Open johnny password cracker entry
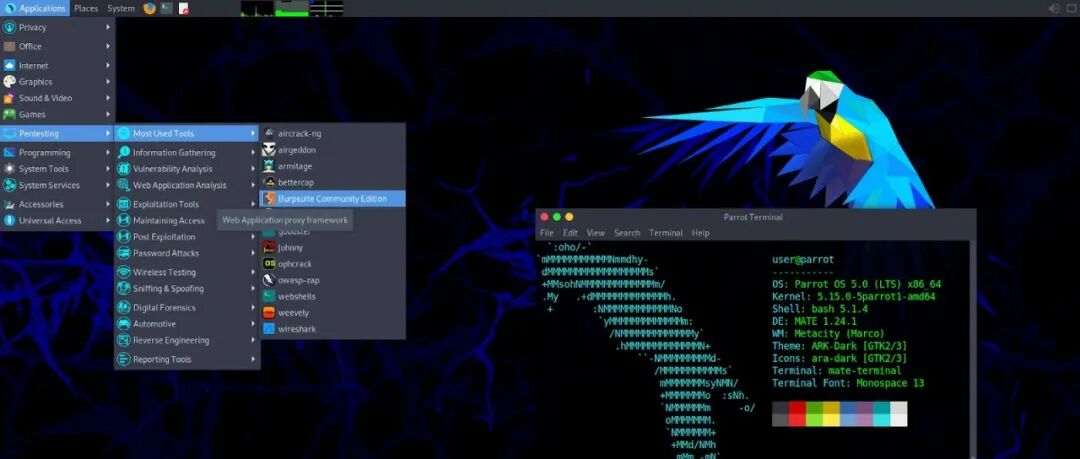 (x=332, y=247)
